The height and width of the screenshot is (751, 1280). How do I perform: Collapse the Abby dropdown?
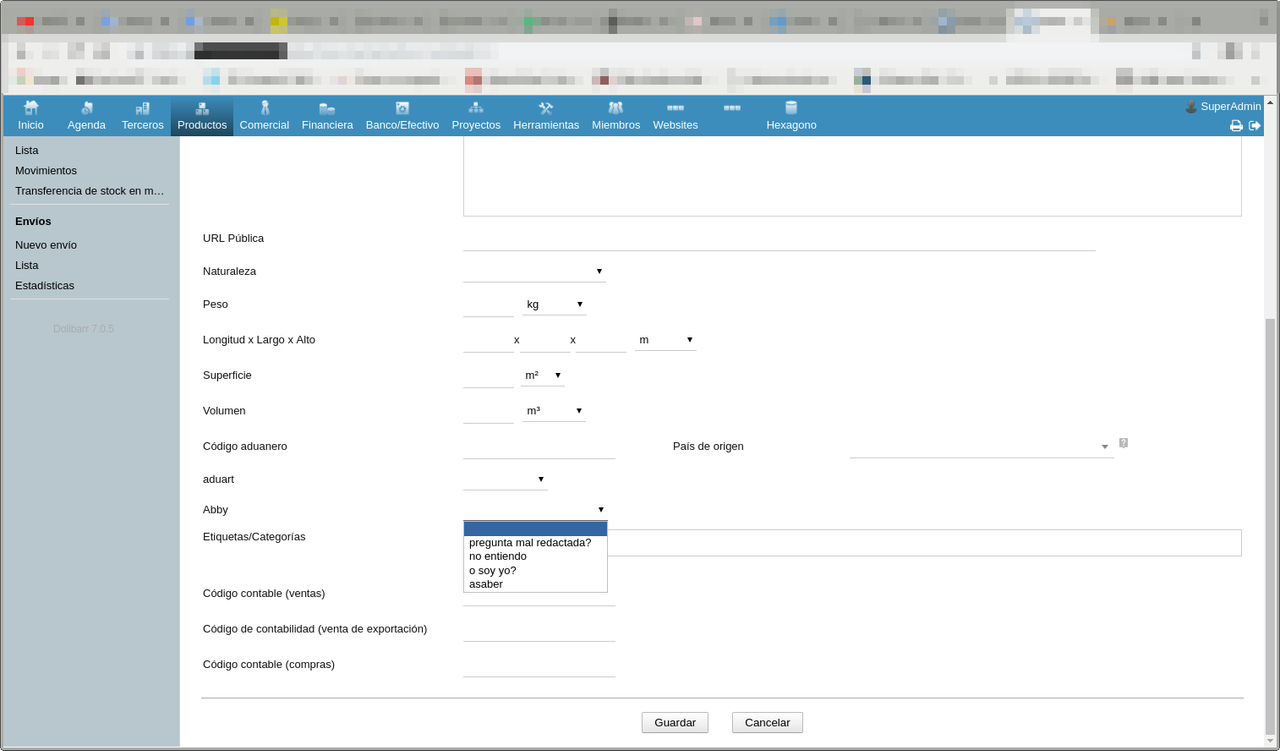535,510
